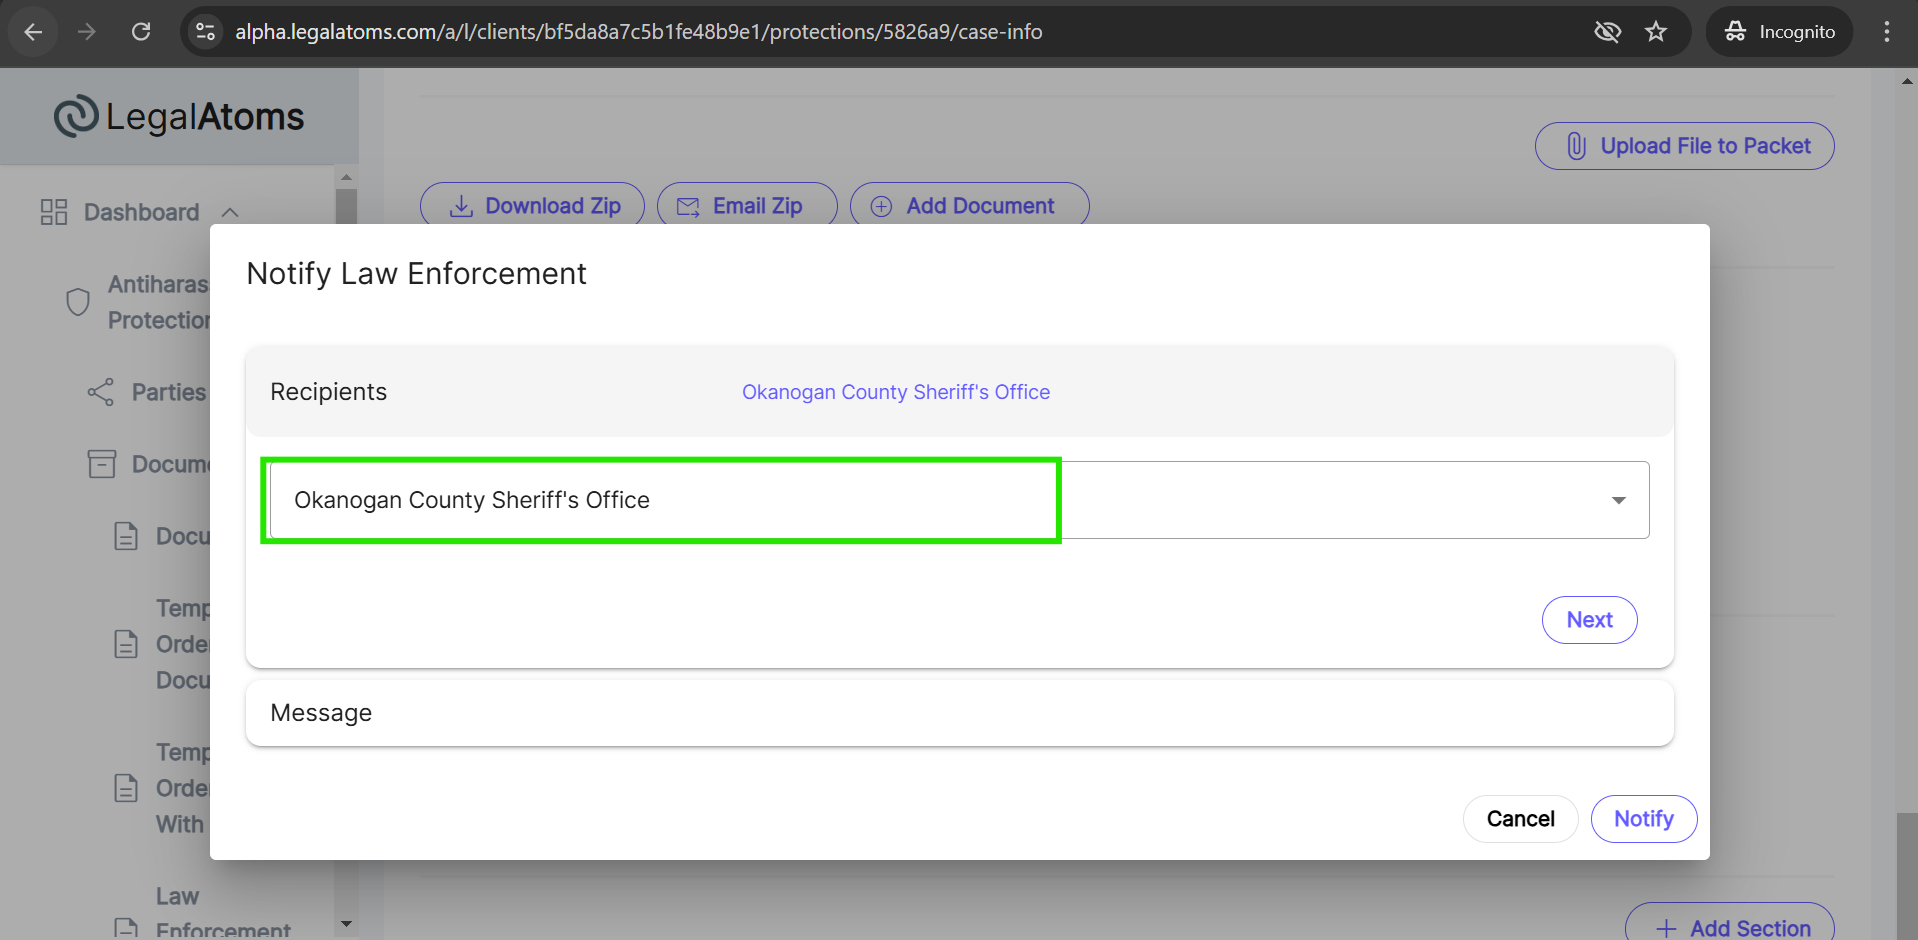
Task: Click the Cancel button
Action: 1520,819
